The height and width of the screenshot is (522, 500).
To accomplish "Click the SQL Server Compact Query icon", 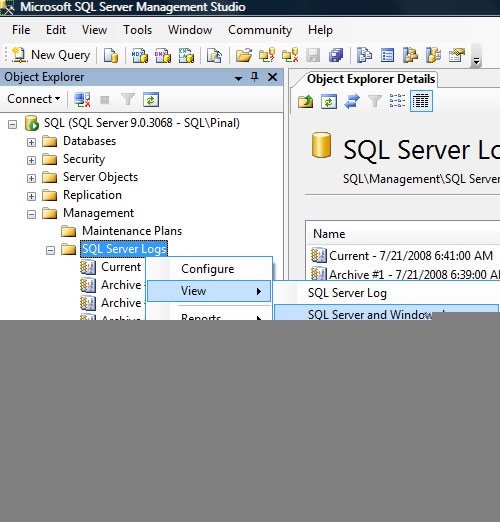I will point(214,55).
